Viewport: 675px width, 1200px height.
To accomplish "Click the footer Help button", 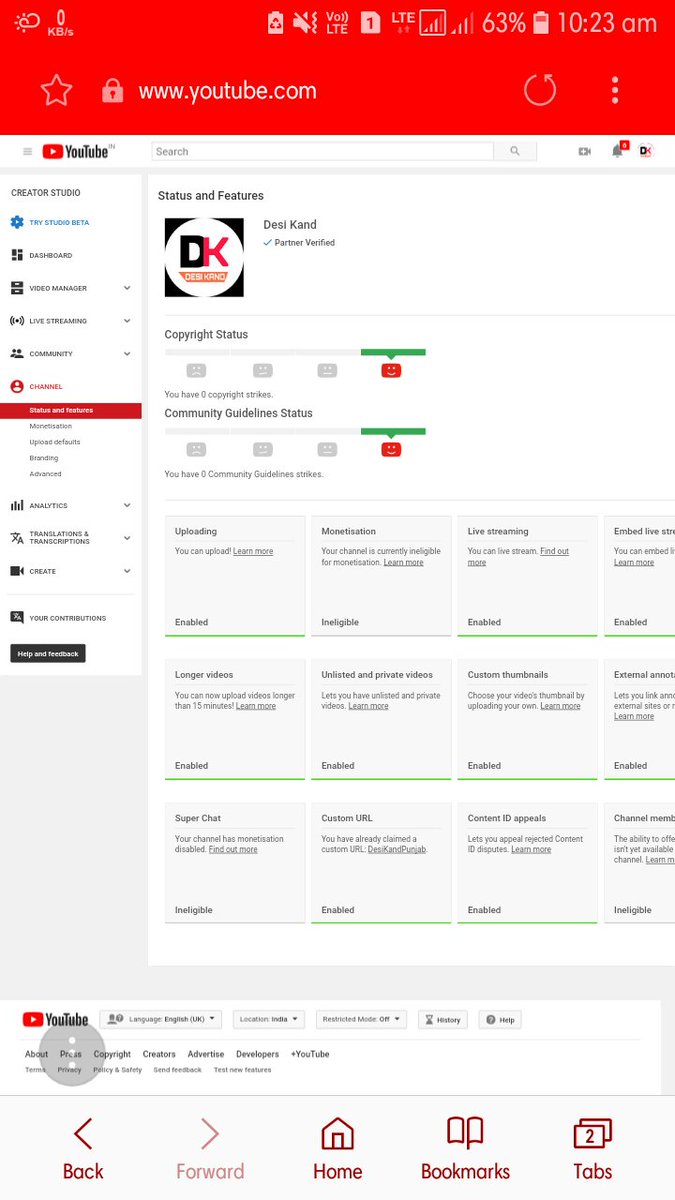I will click(x=500, y=1019).
